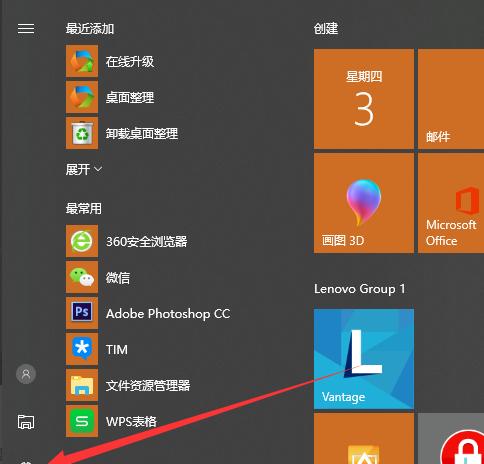Viewport: 484px width, 464px height.
Task: Click the 360安全浏览器 icon
Action: 82,241
